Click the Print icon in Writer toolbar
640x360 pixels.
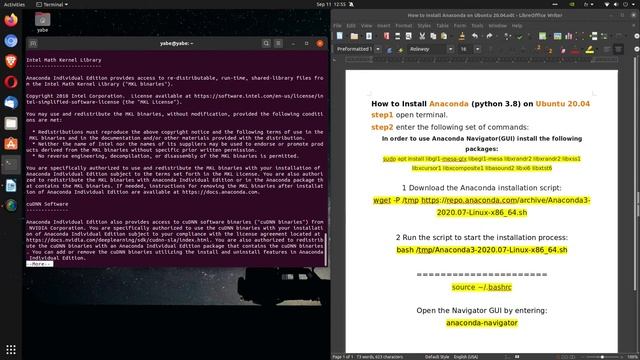coord(397,36)
